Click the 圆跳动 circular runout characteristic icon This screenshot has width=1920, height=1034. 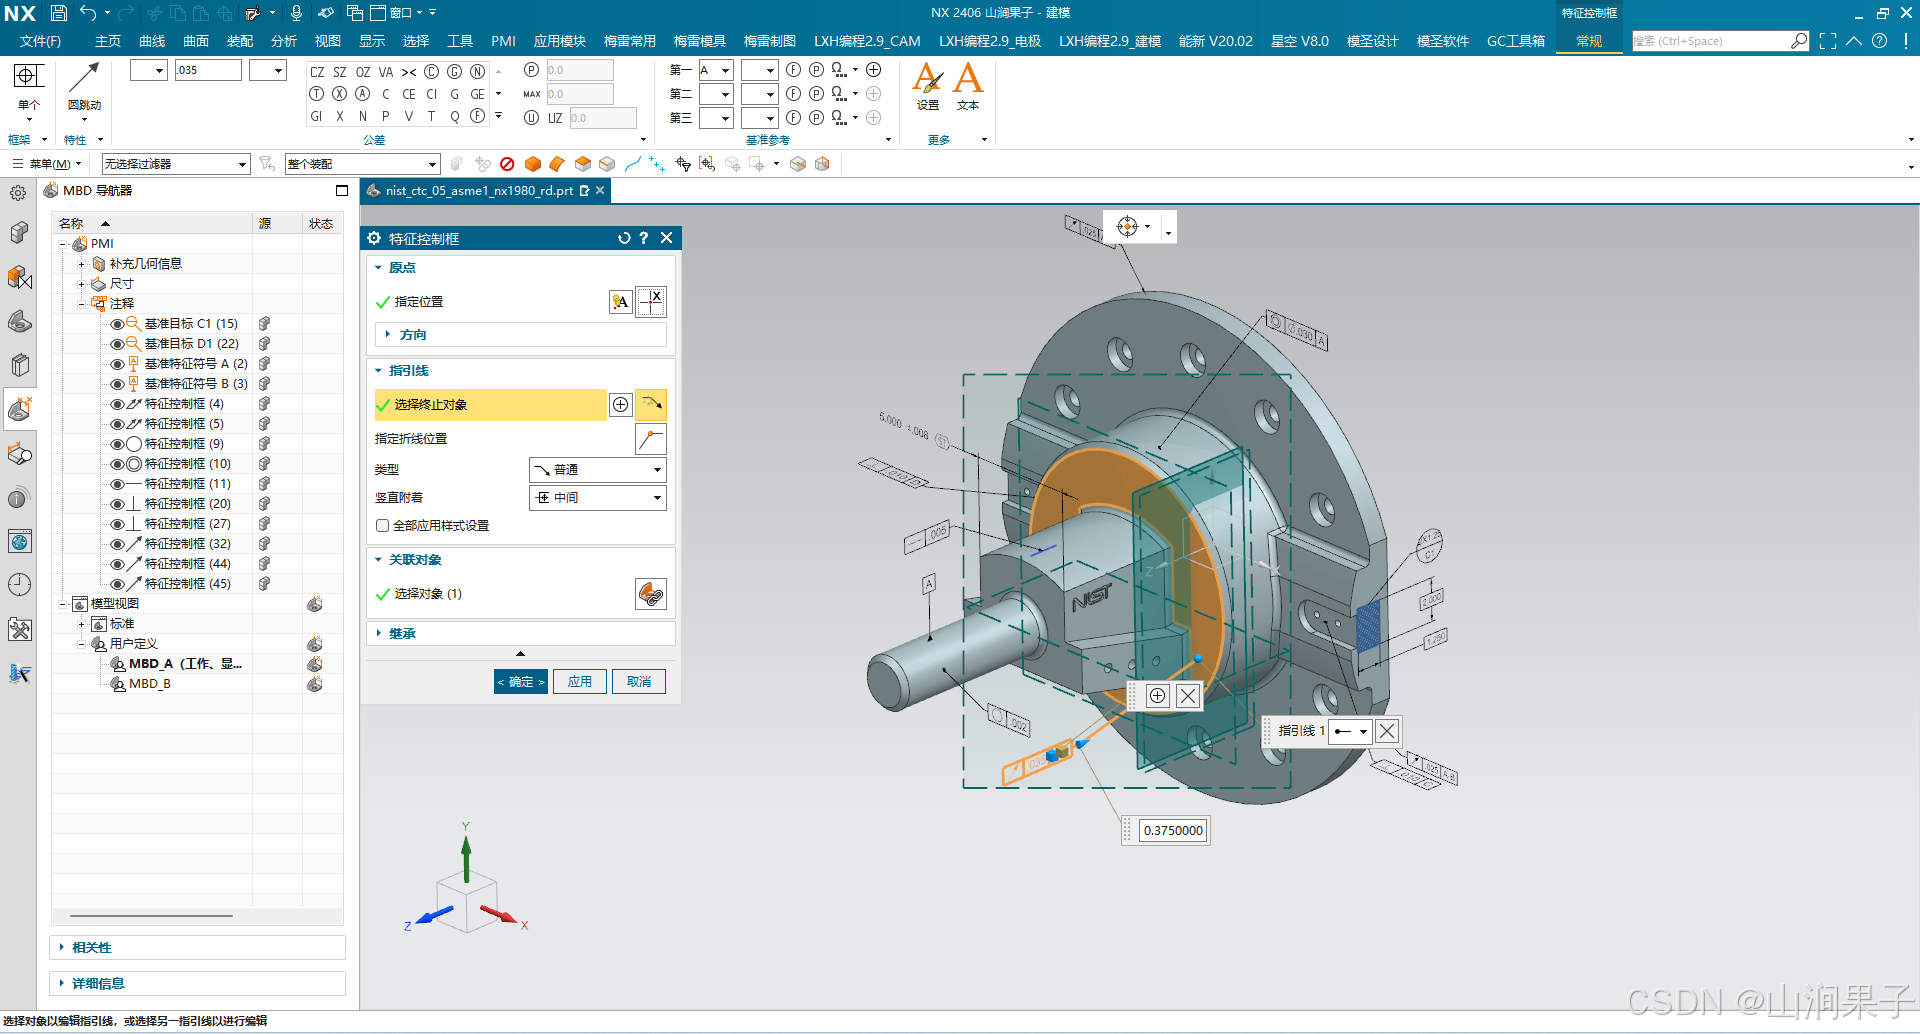point(84,77)
